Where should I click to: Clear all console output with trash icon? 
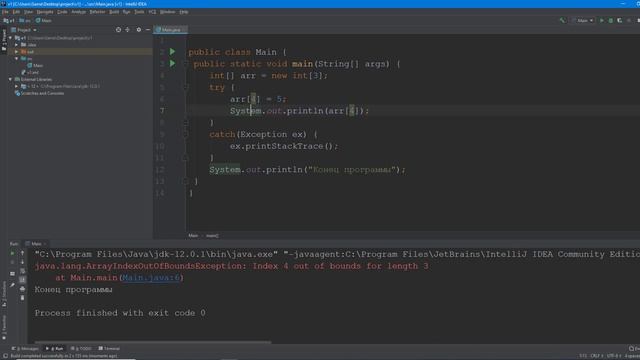22,298
